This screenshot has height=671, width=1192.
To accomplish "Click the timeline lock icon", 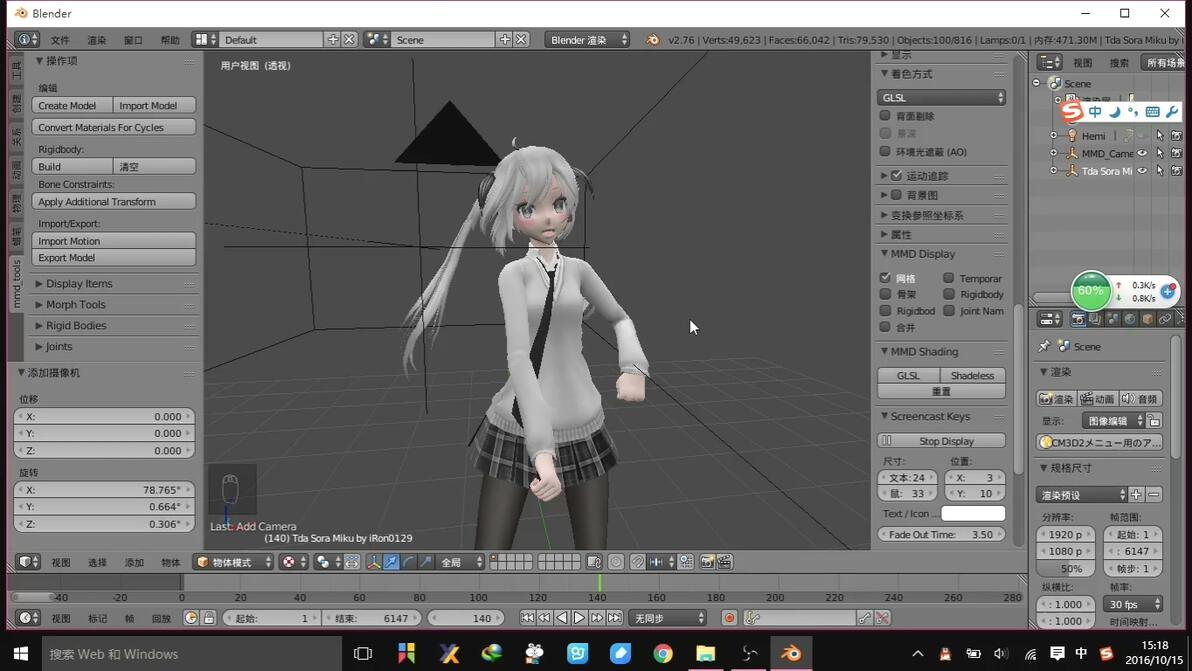I will coord(209,618).
